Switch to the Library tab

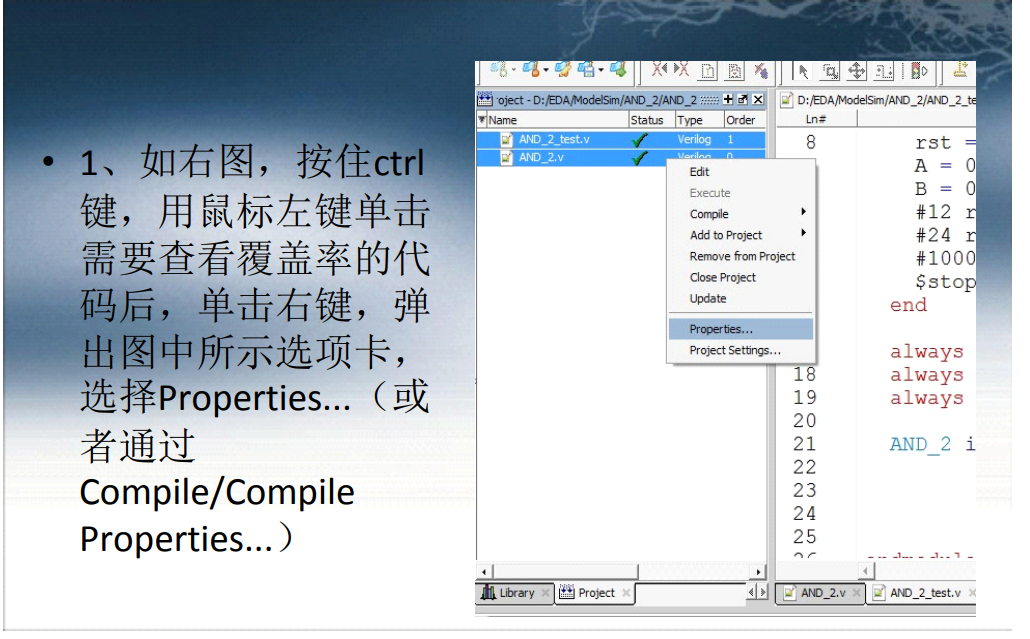pyautogui.click(x=516, y=592)
